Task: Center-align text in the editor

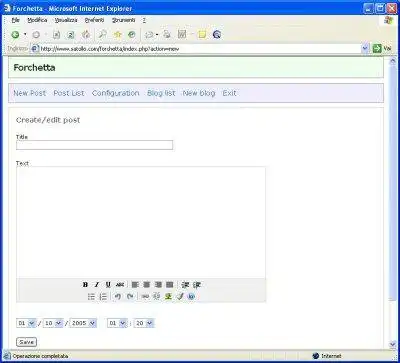Action: [x=147, y=285]
